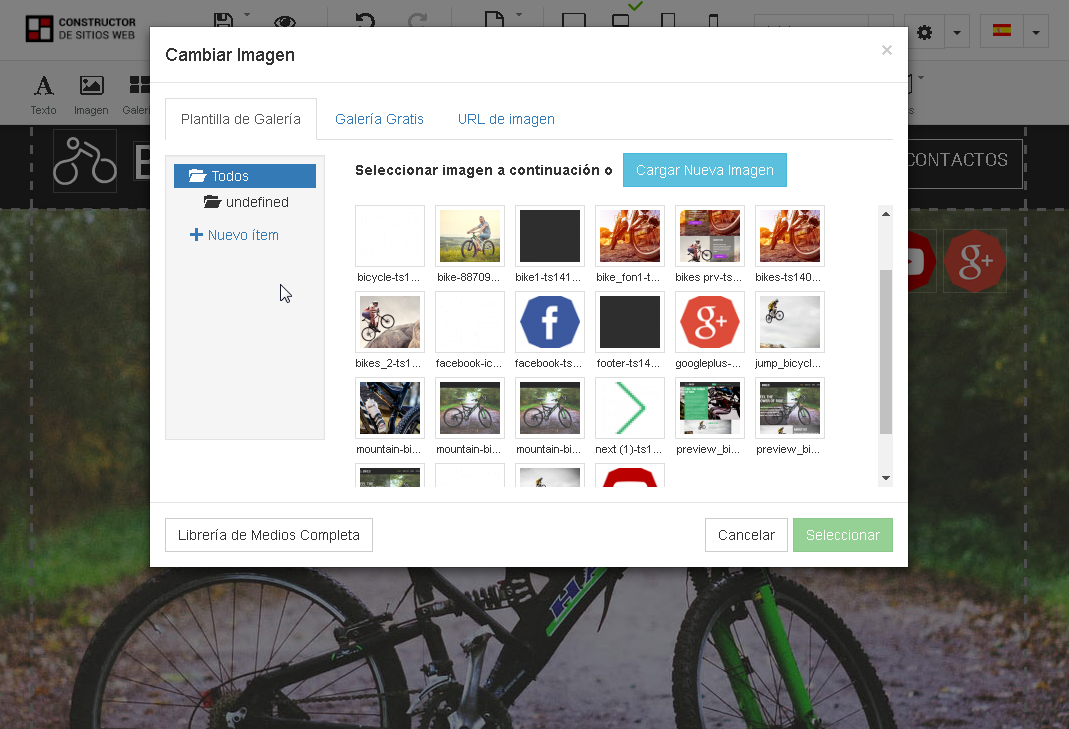Open Librería de Medios Completa
The height and width of the screenshot is (729, 1069).
click(269, 535)
